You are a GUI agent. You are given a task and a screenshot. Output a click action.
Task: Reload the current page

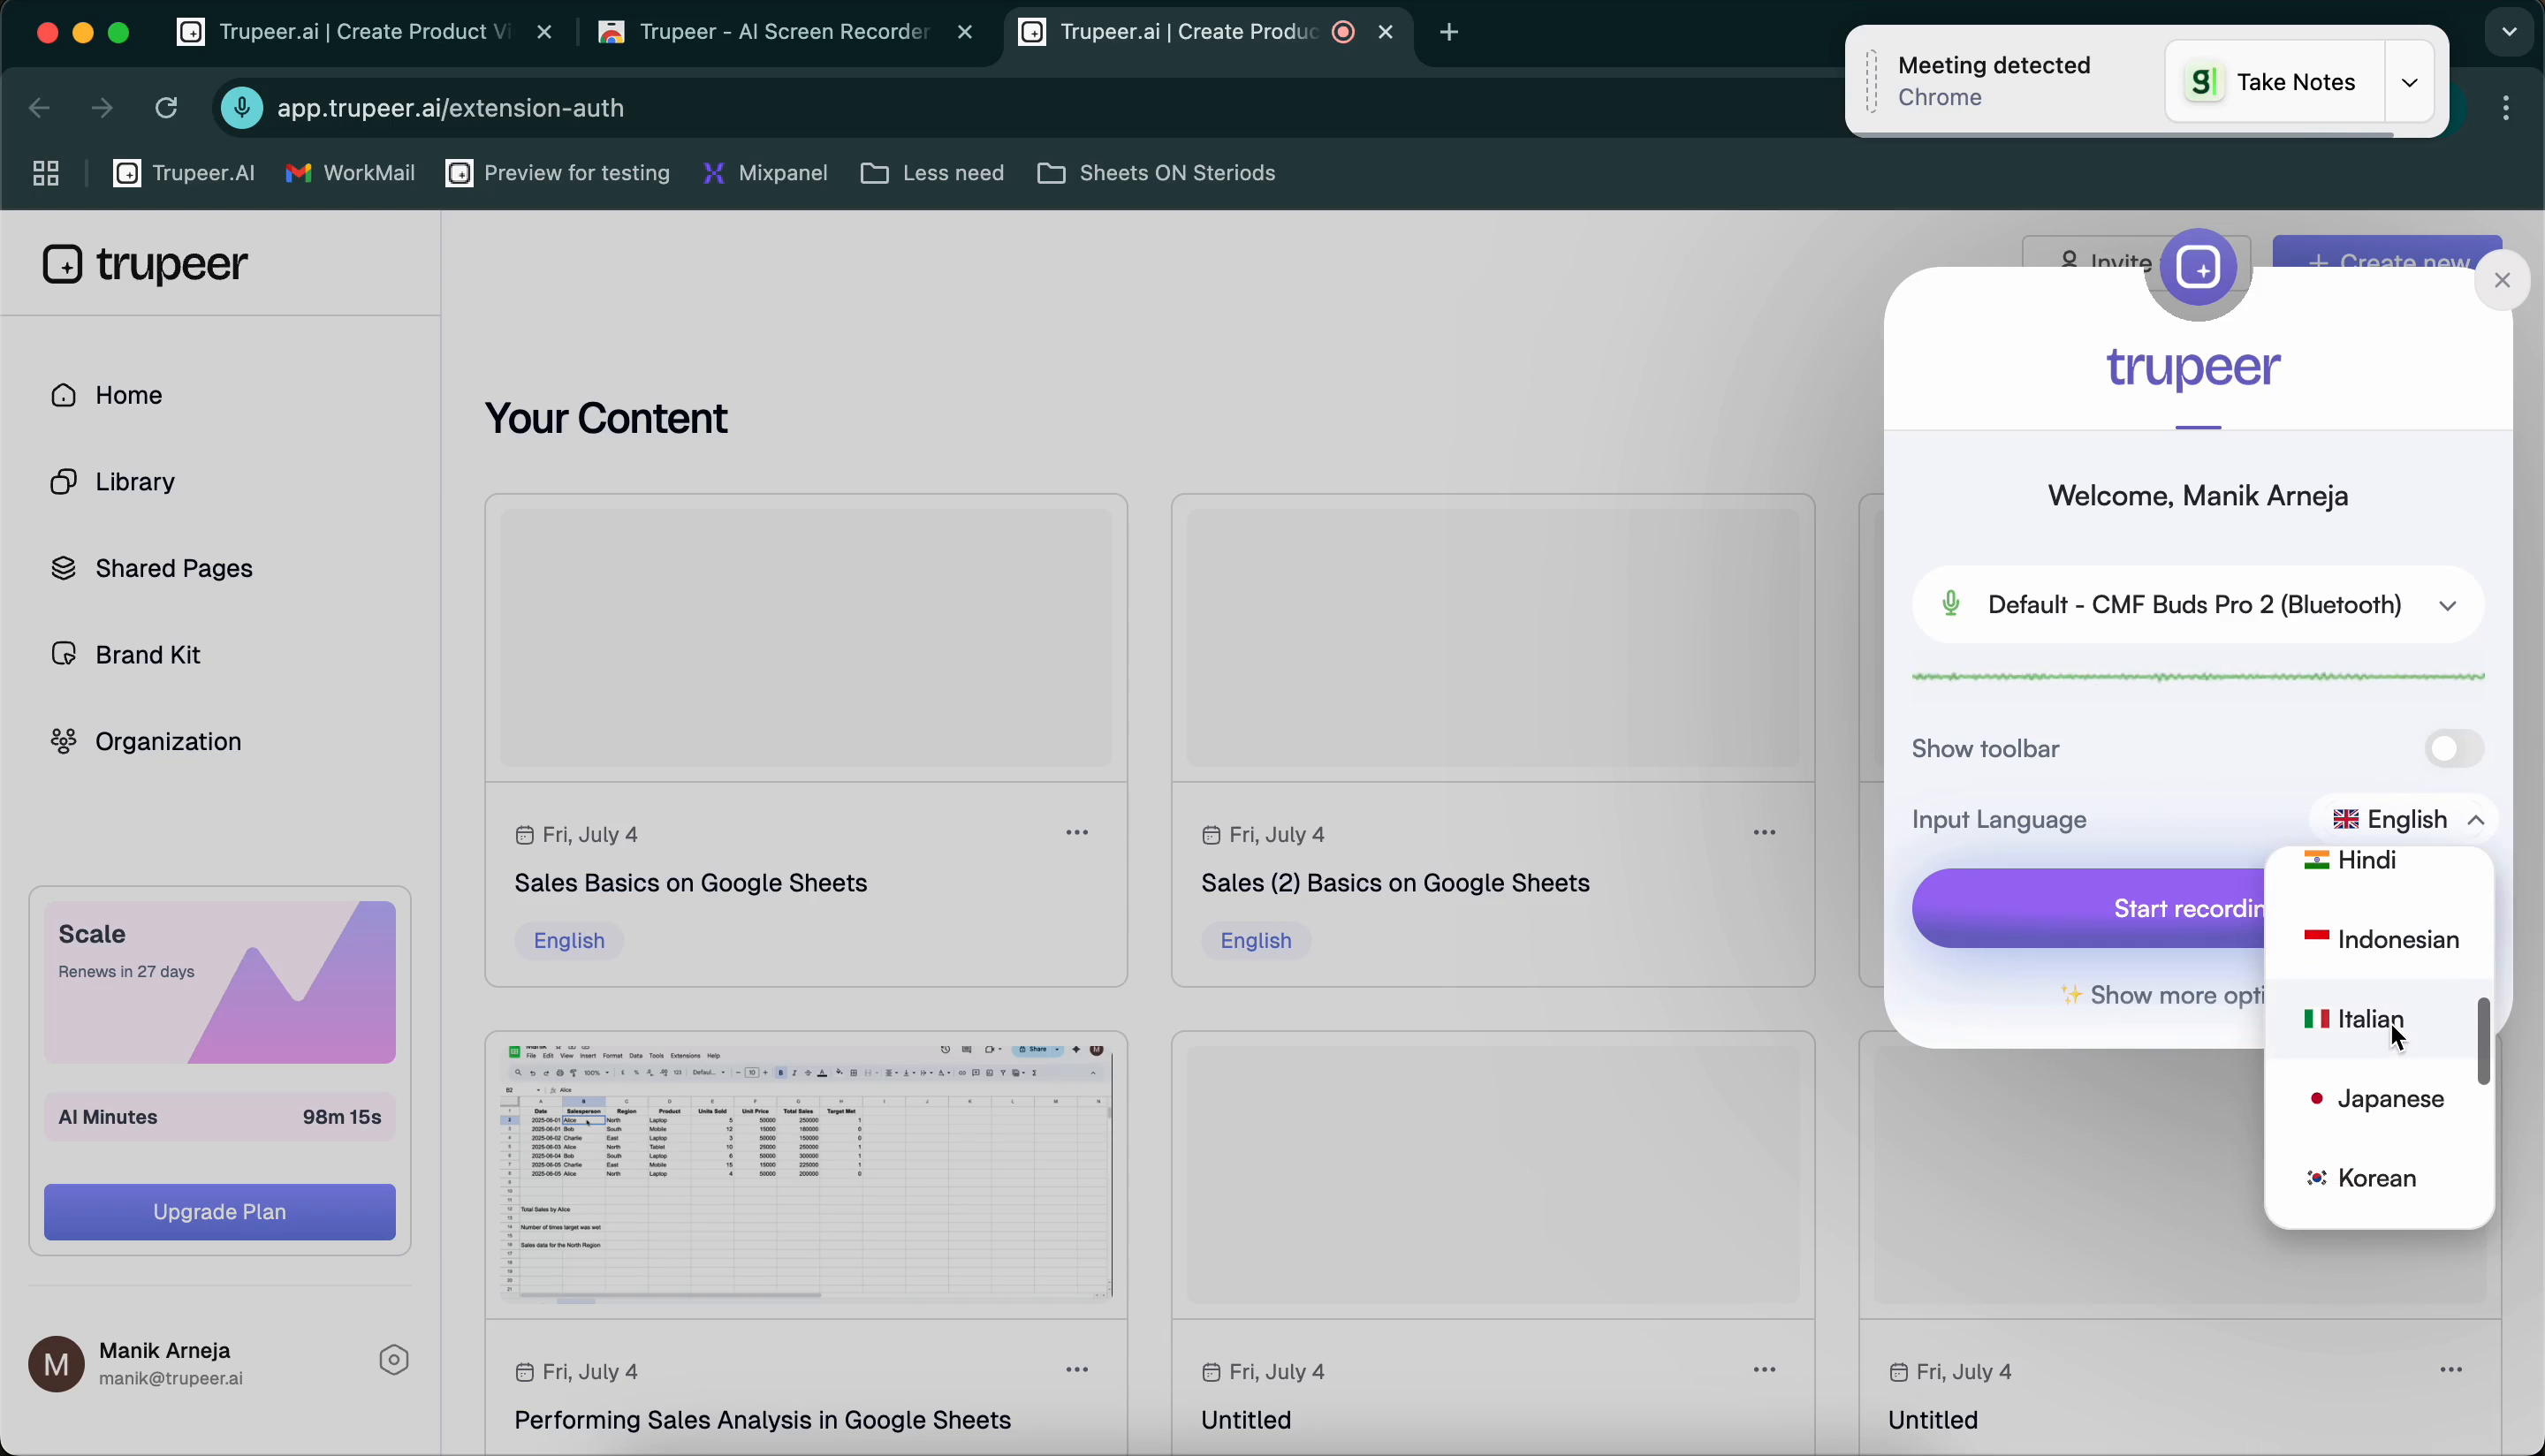(x=166, y=108)
